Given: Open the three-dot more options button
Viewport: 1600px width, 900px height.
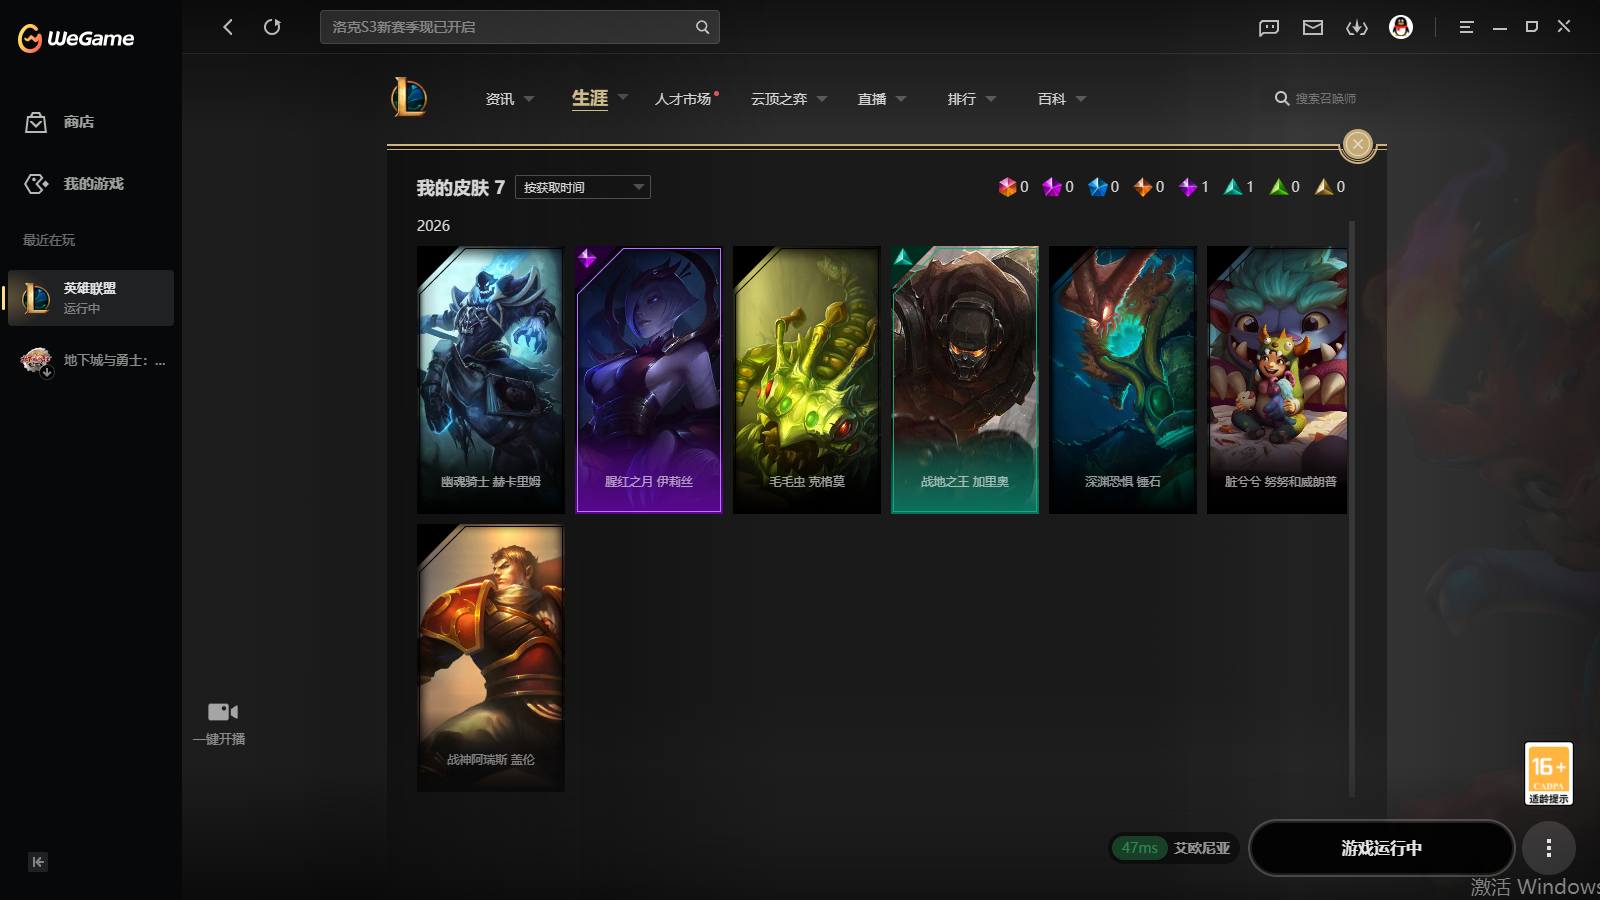Looking at the screenshot, I should pos(1549,848).
